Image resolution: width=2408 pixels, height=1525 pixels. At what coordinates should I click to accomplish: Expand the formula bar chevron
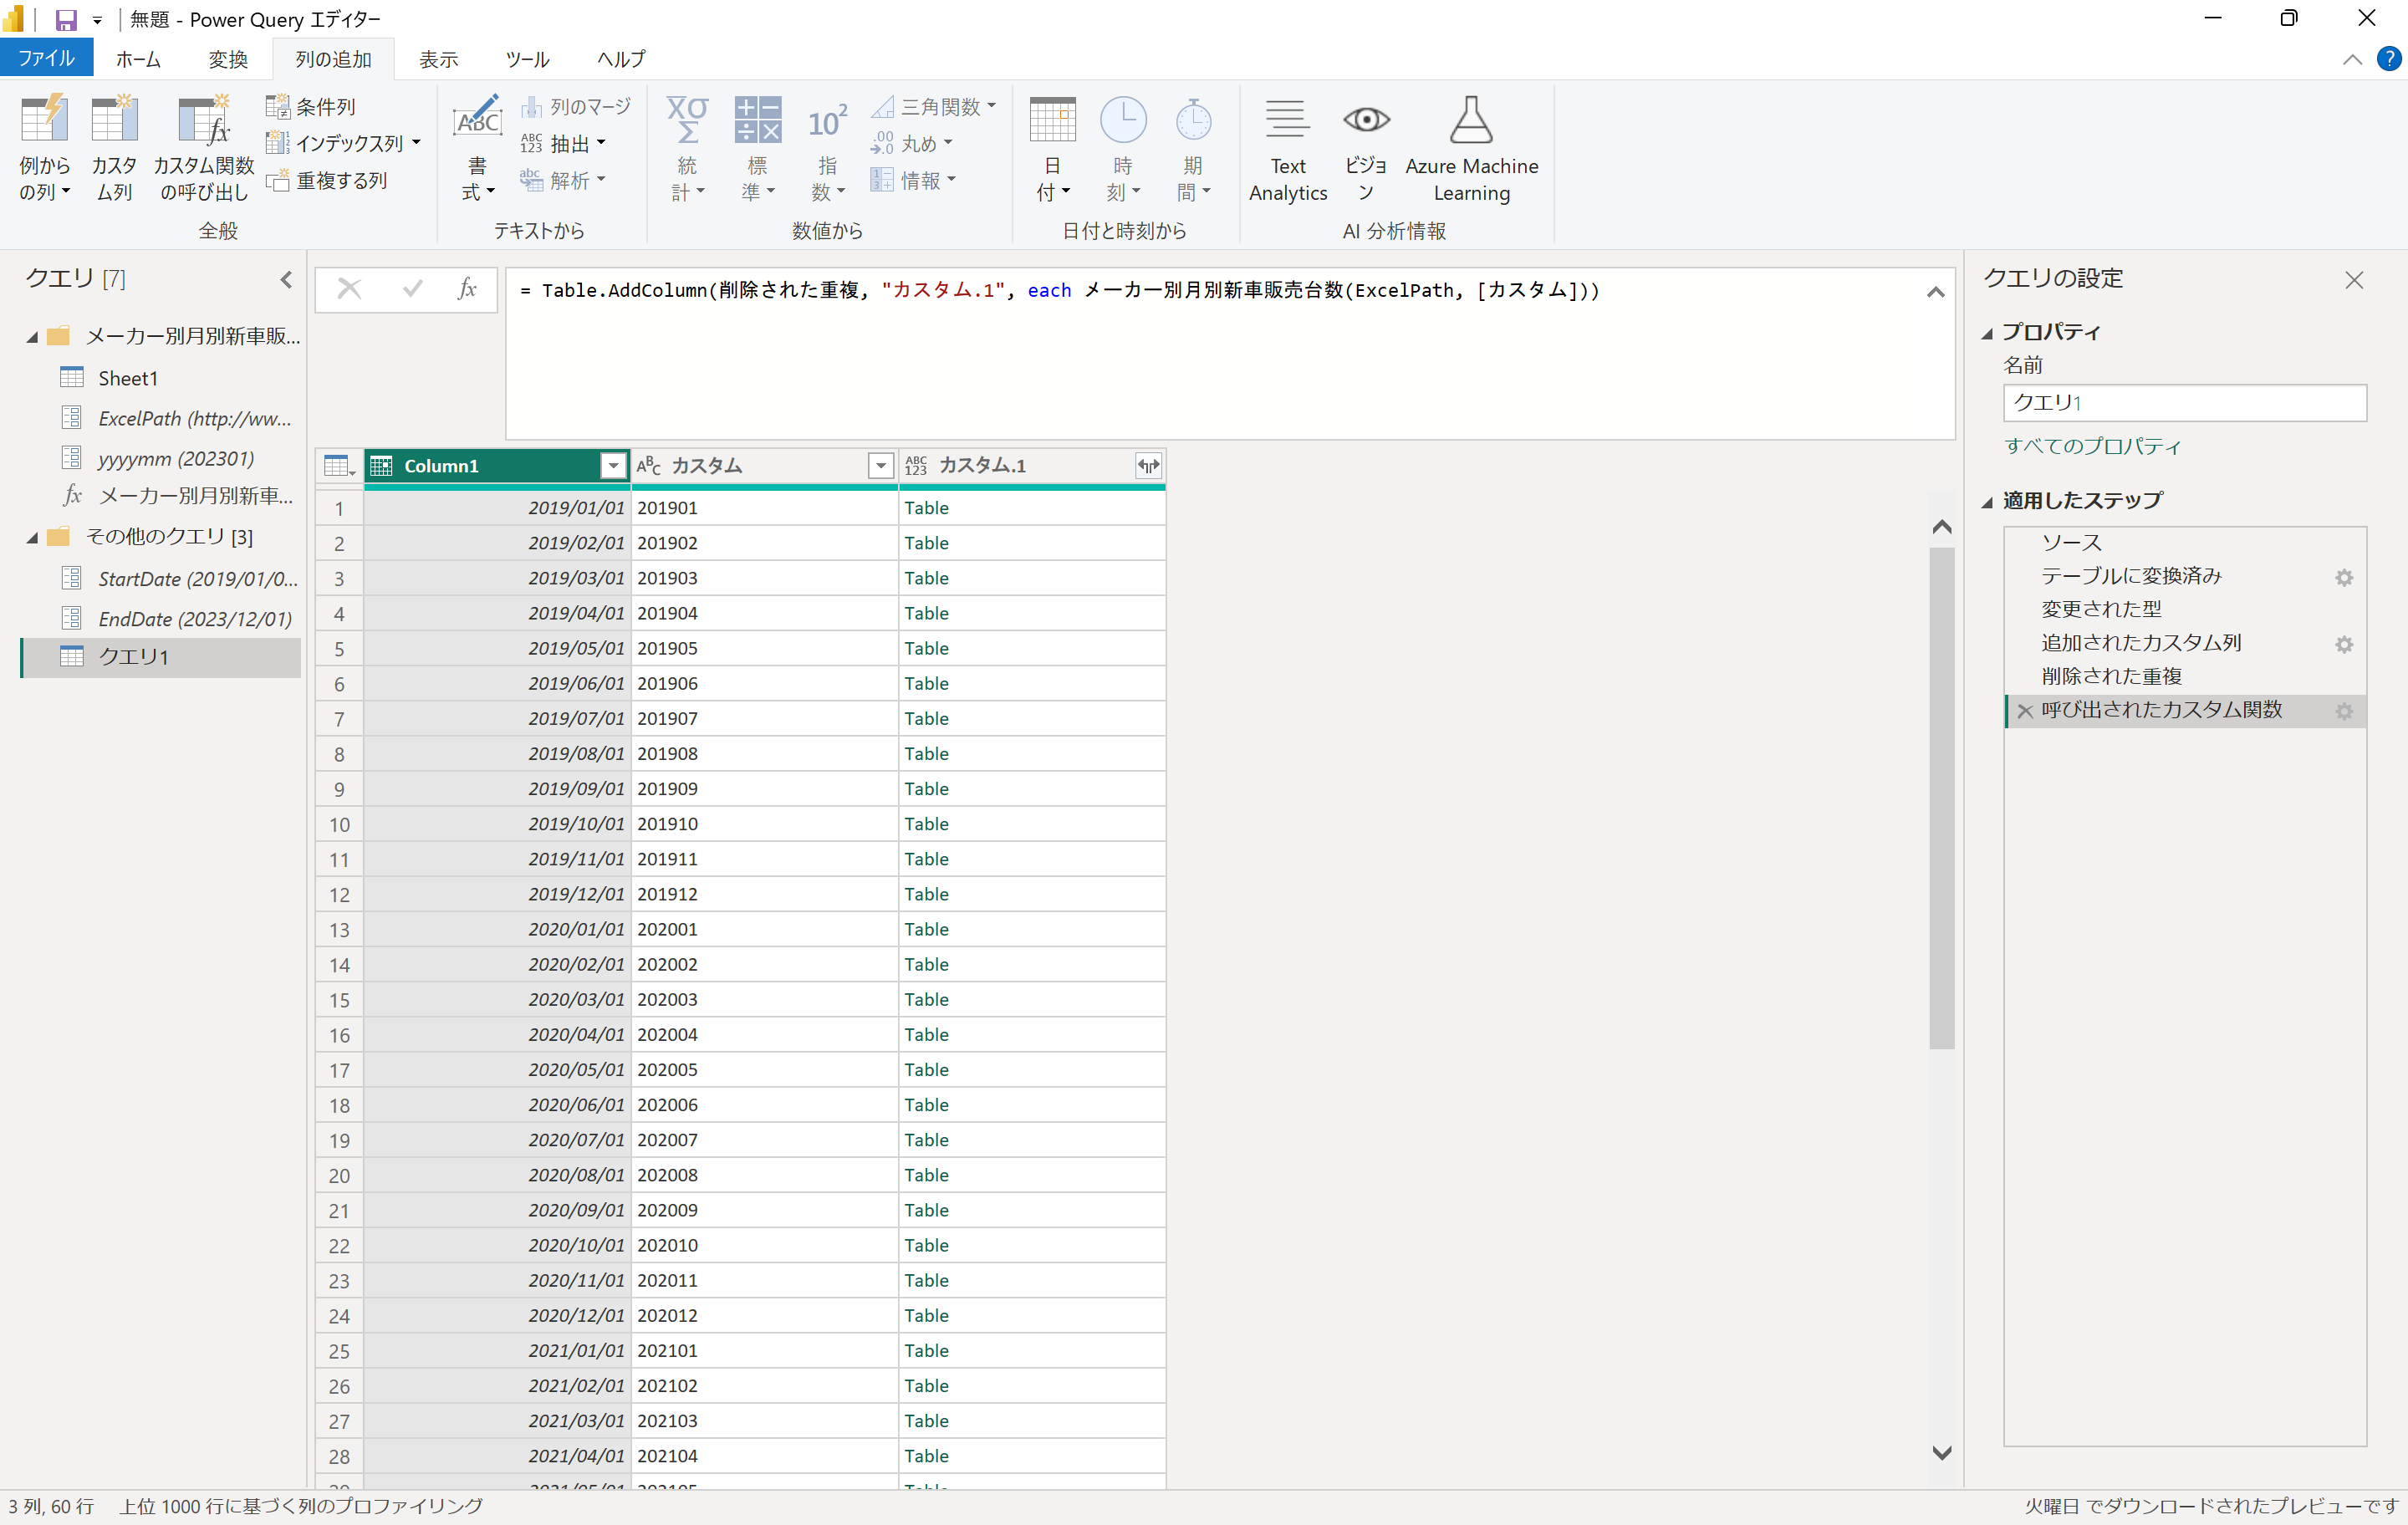(1935, 292)
